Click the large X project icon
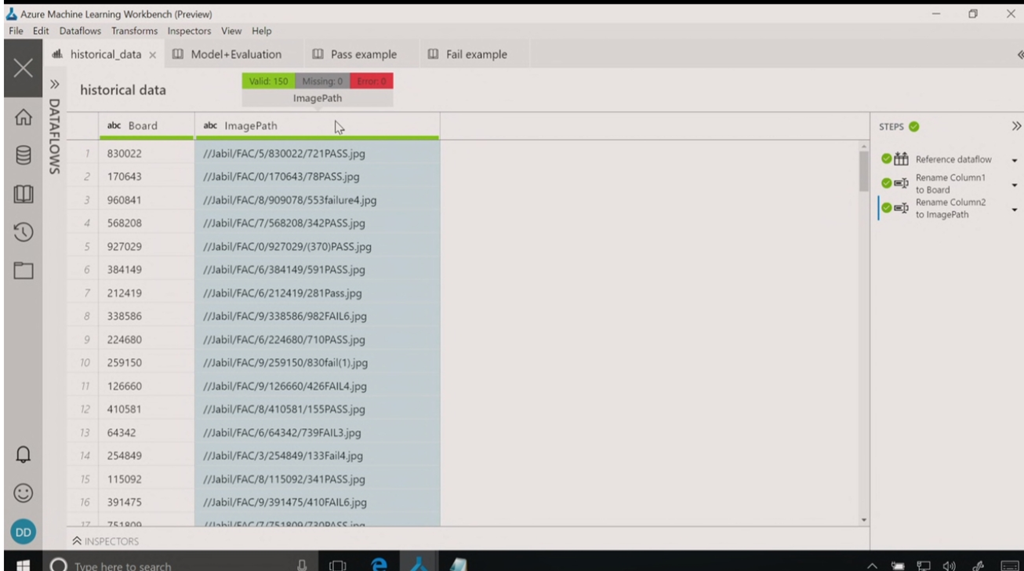The image size is (1024, 571). coord(24,68)
